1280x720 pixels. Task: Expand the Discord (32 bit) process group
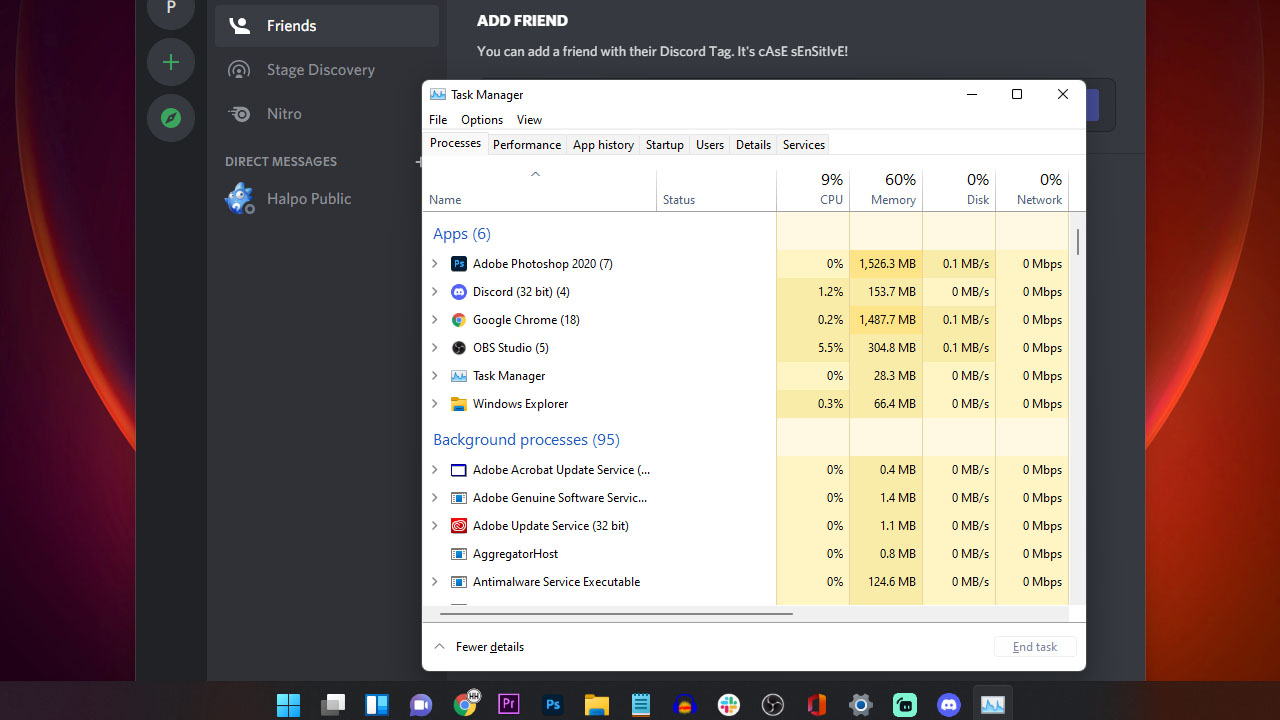click(x=435, y=291)
